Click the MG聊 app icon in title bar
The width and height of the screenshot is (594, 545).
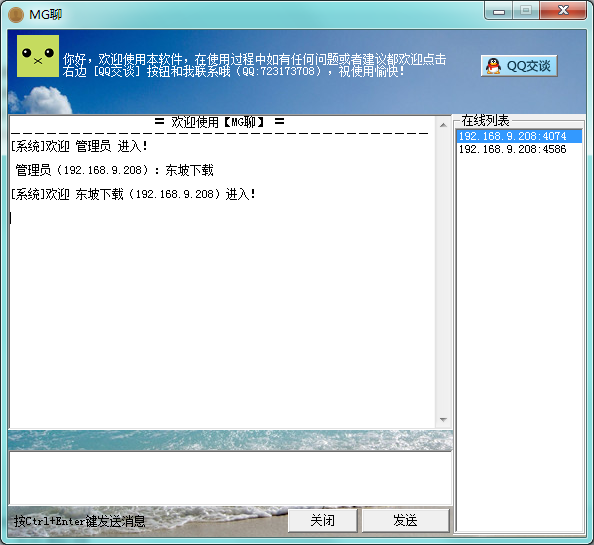point(16,15)
